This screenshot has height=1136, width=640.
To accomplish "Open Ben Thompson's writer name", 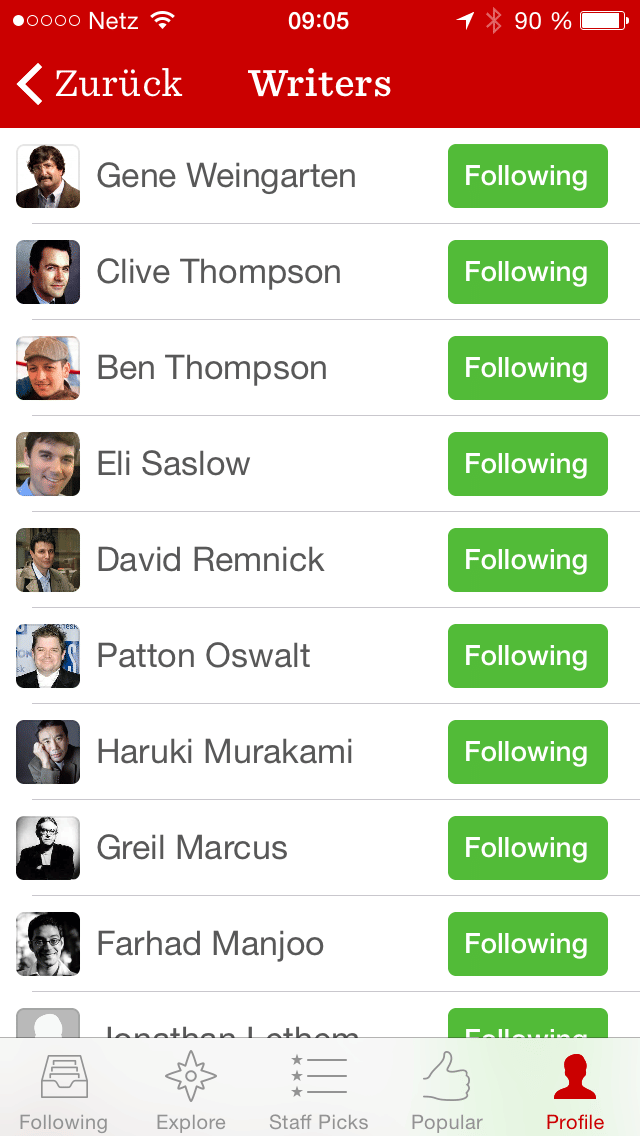I will 212,368.
